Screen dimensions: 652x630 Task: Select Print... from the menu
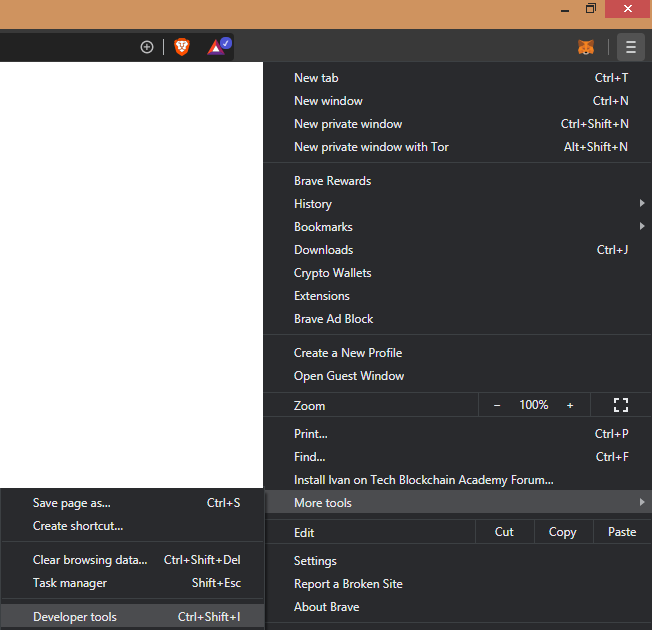pos(457,434)
